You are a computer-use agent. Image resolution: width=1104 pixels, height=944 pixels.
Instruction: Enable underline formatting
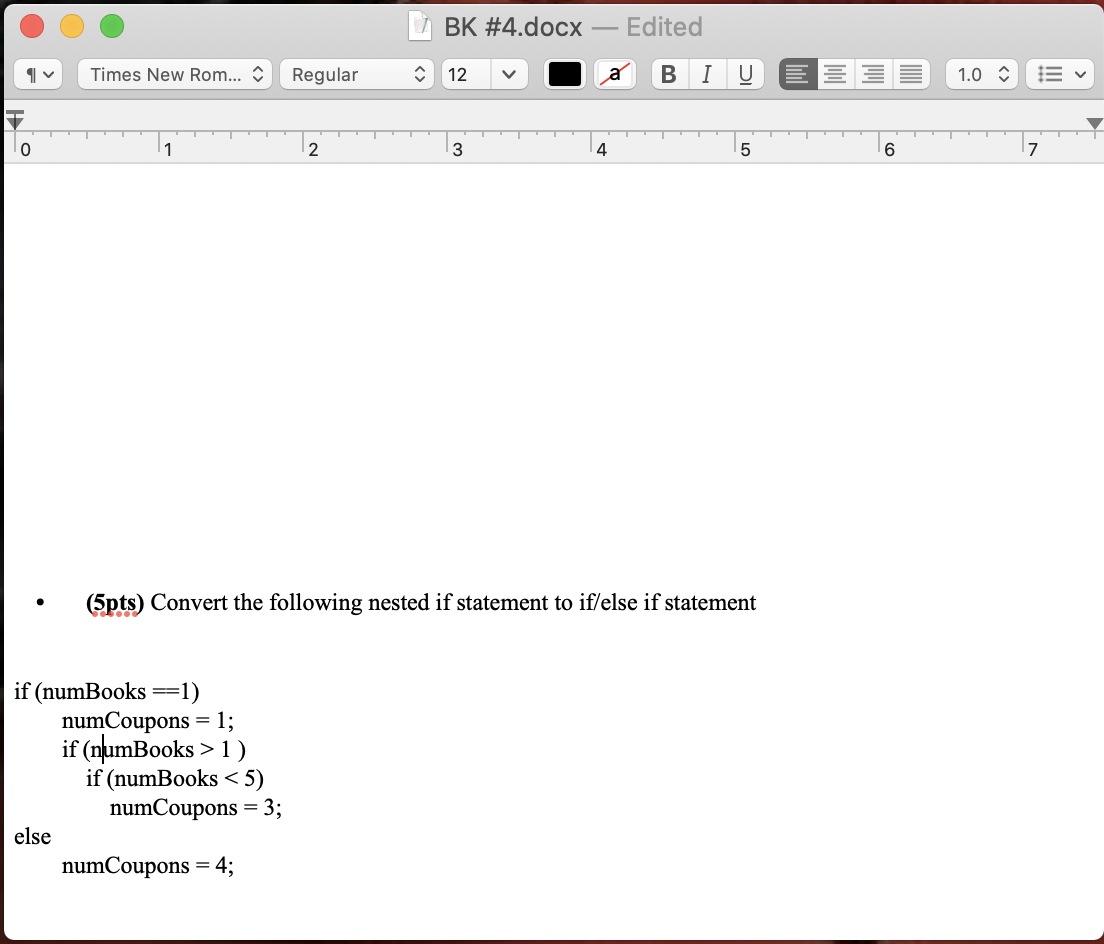(745, 74)
